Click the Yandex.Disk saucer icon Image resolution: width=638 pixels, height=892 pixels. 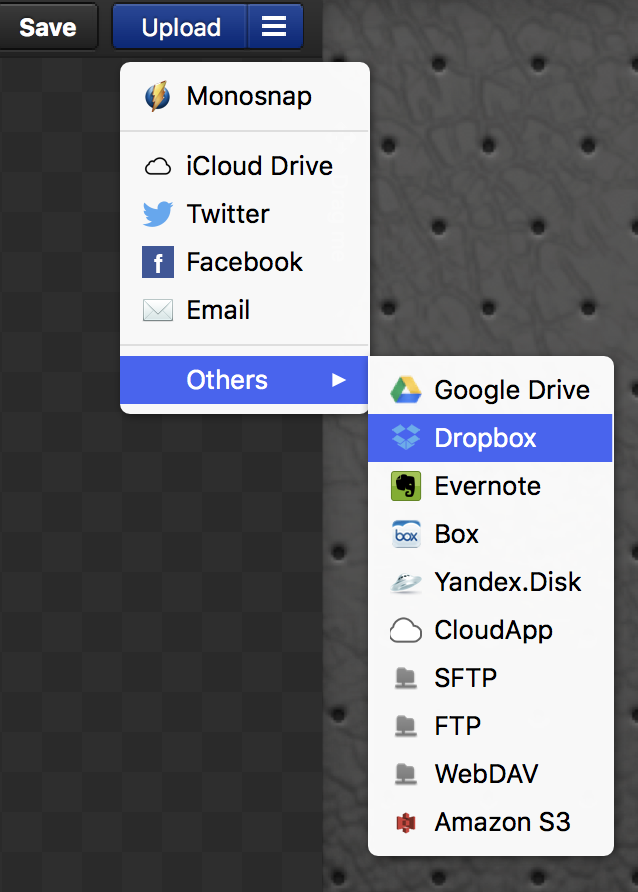coord(405,583)
